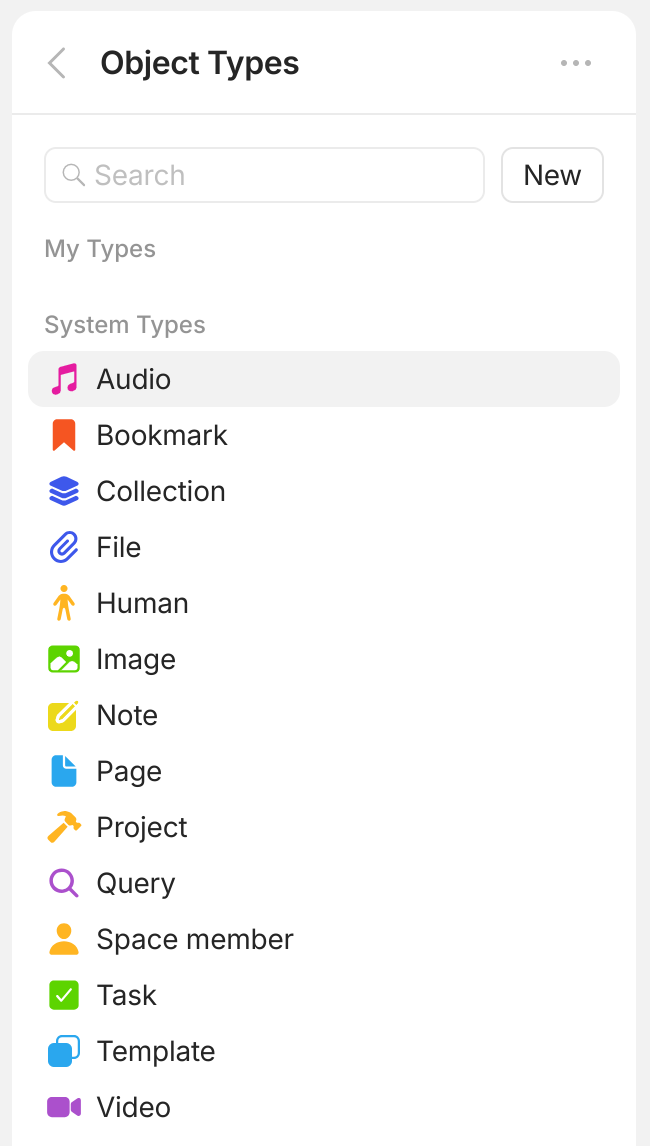Open the Template object type

pos(156,1052)
